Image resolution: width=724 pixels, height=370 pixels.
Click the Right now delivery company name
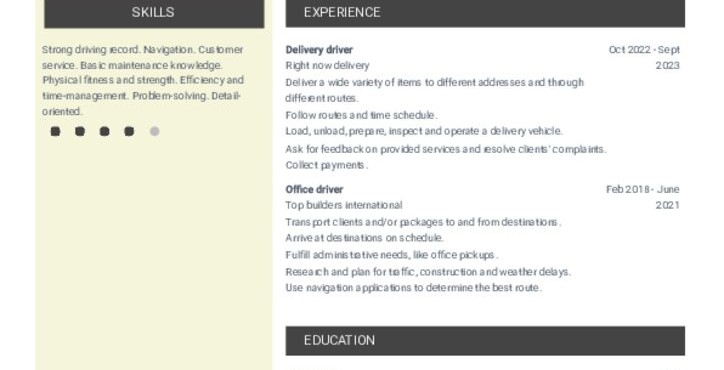[327, 66]
